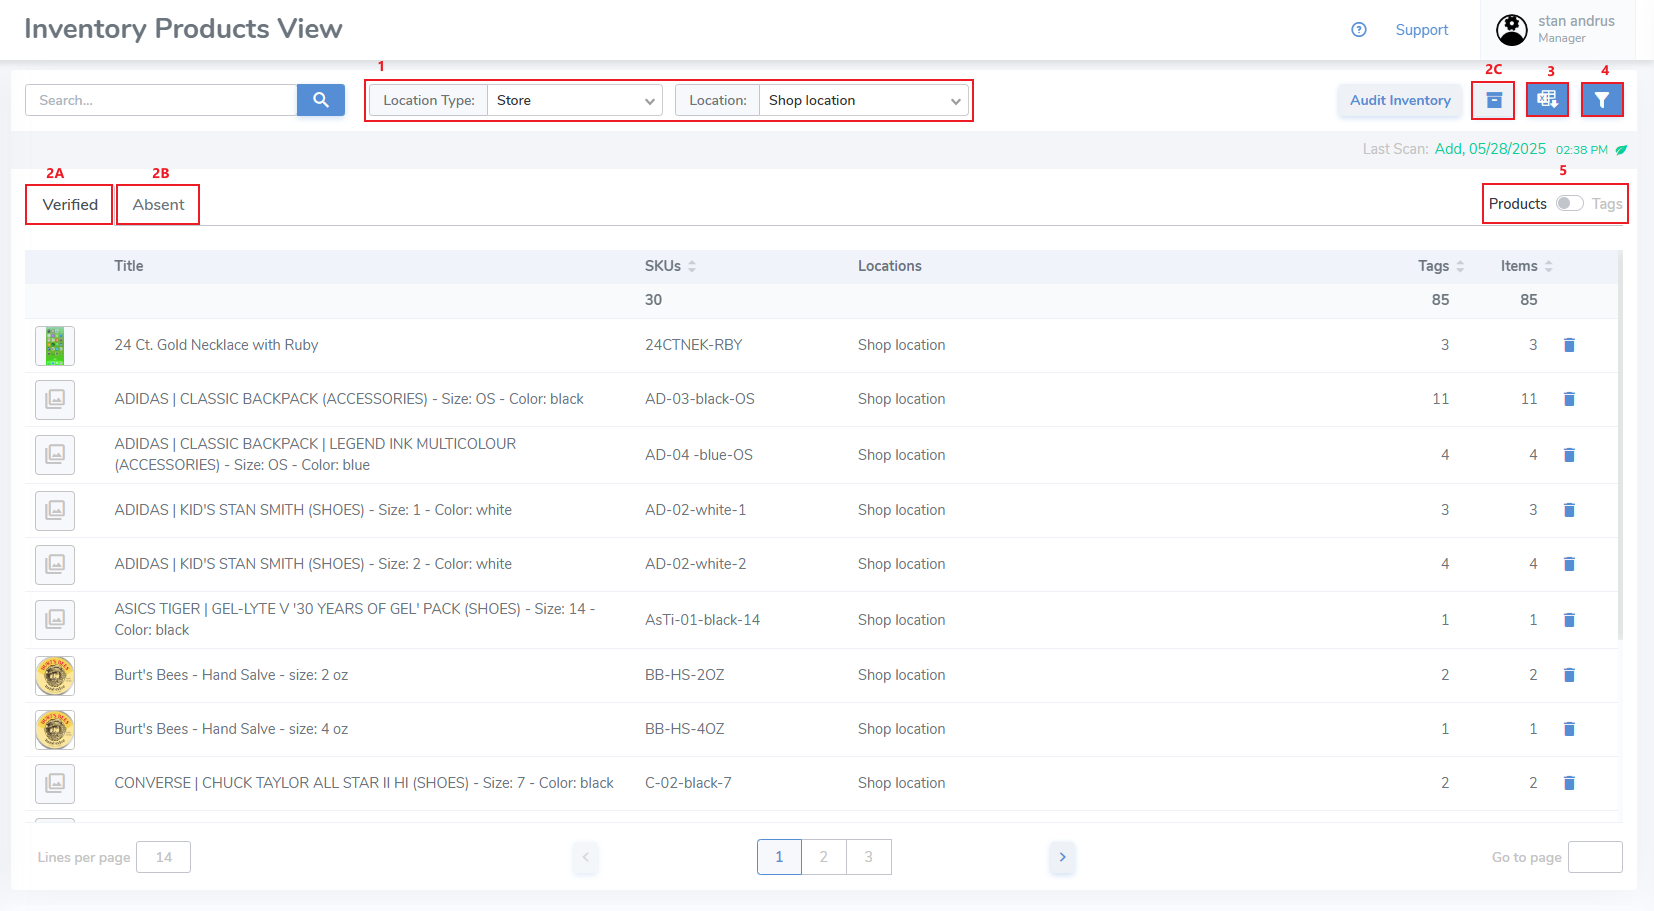The image size is (1654, 911).
Task: Click placeholder image for AD-02-white-2
Action: pos(55,564)
